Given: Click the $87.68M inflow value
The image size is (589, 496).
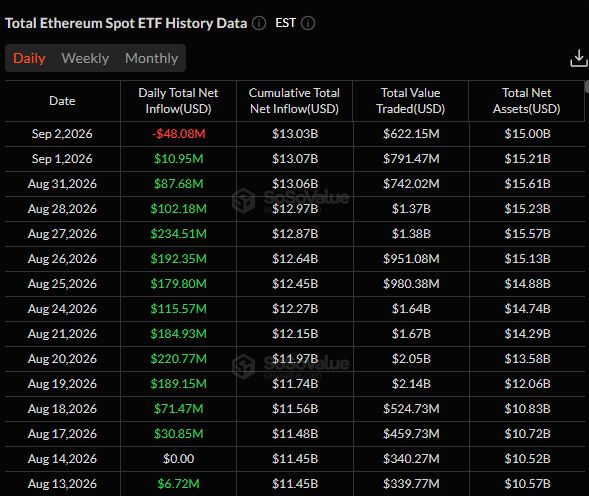Looking at the screenshot, I should (178, 184).
